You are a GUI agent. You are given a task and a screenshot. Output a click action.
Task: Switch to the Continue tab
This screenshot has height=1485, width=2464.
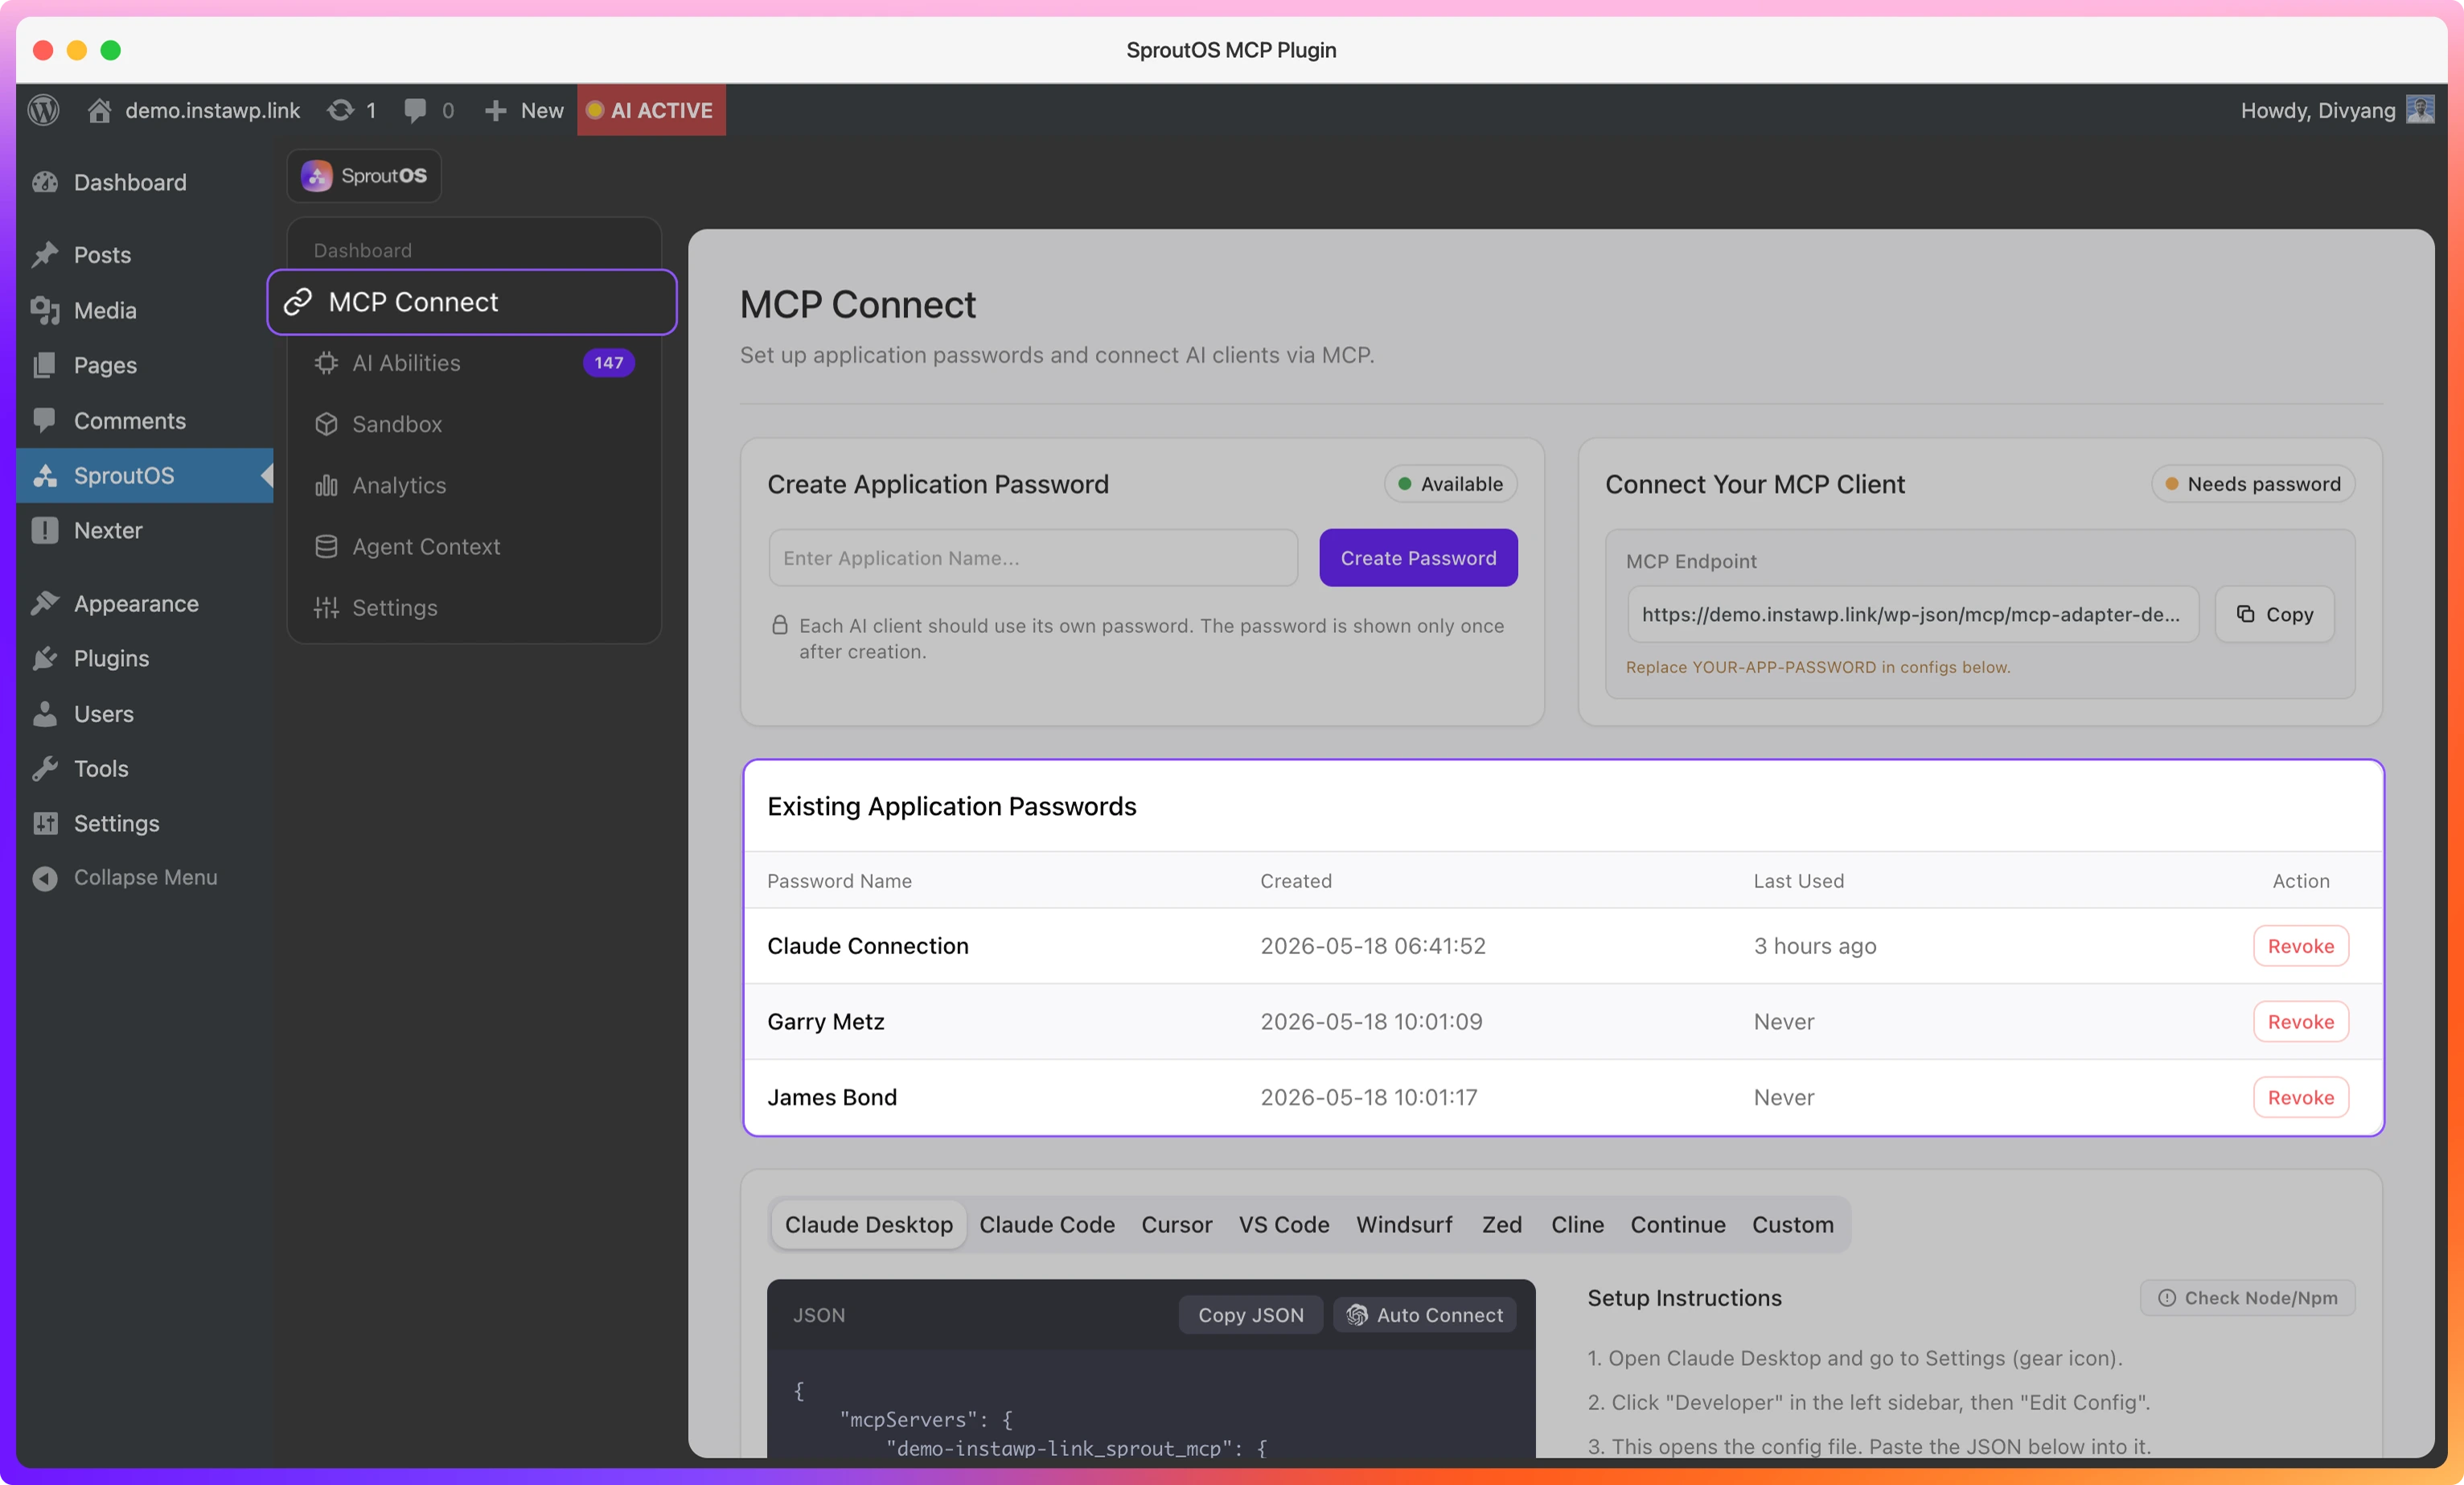(x=1677, y=1225)
